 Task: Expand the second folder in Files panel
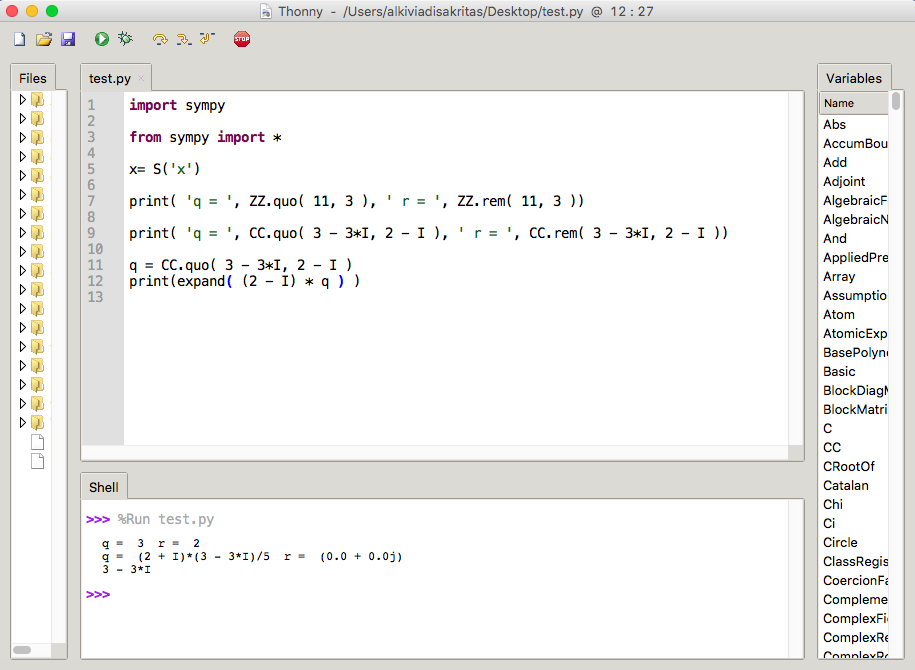(22, 118)
